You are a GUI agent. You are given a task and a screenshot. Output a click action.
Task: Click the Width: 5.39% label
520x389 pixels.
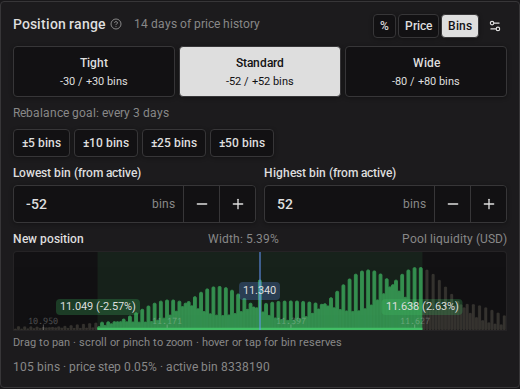pos(243,239)
